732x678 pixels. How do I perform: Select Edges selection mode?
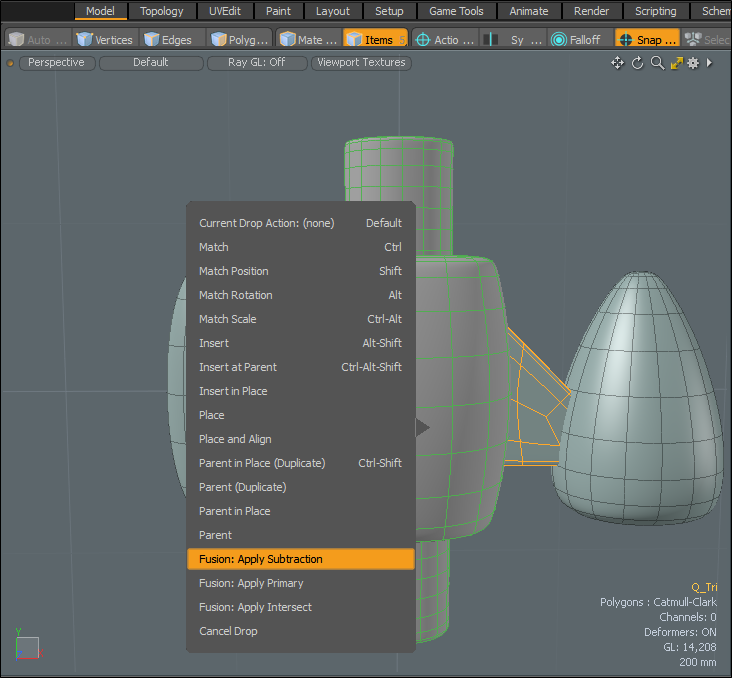(168, 40)
